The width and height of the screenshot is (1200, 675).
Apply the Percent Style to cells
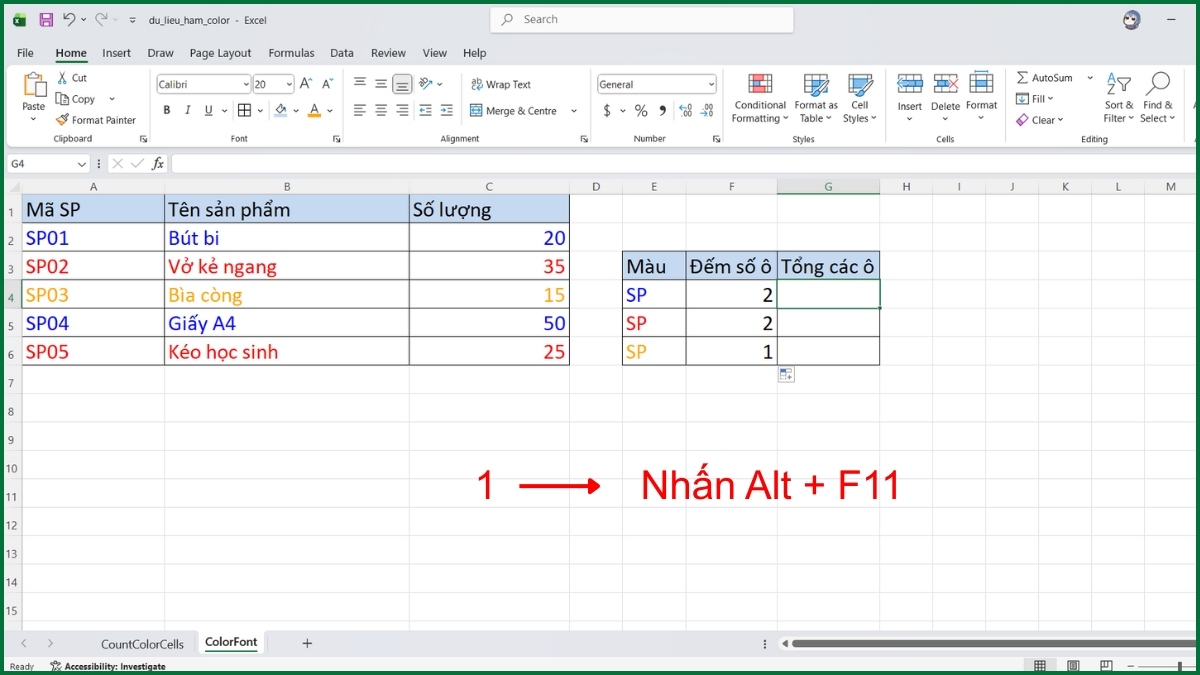pyautogui.click(x=640, y=111)
